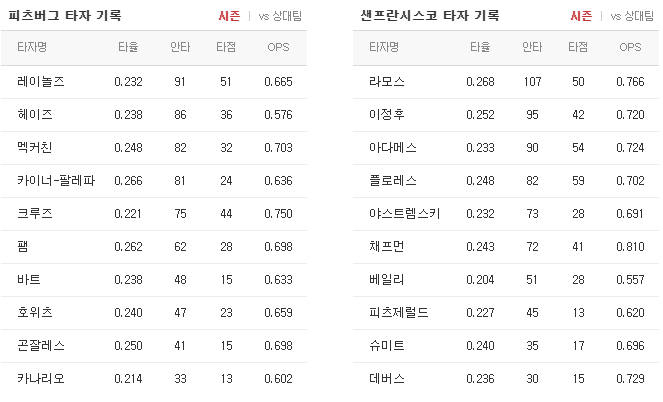Click the OPS column header in 샌프란시스코 table
The width and height of the screenshot is (663, 402).
(x=630, y=47)
